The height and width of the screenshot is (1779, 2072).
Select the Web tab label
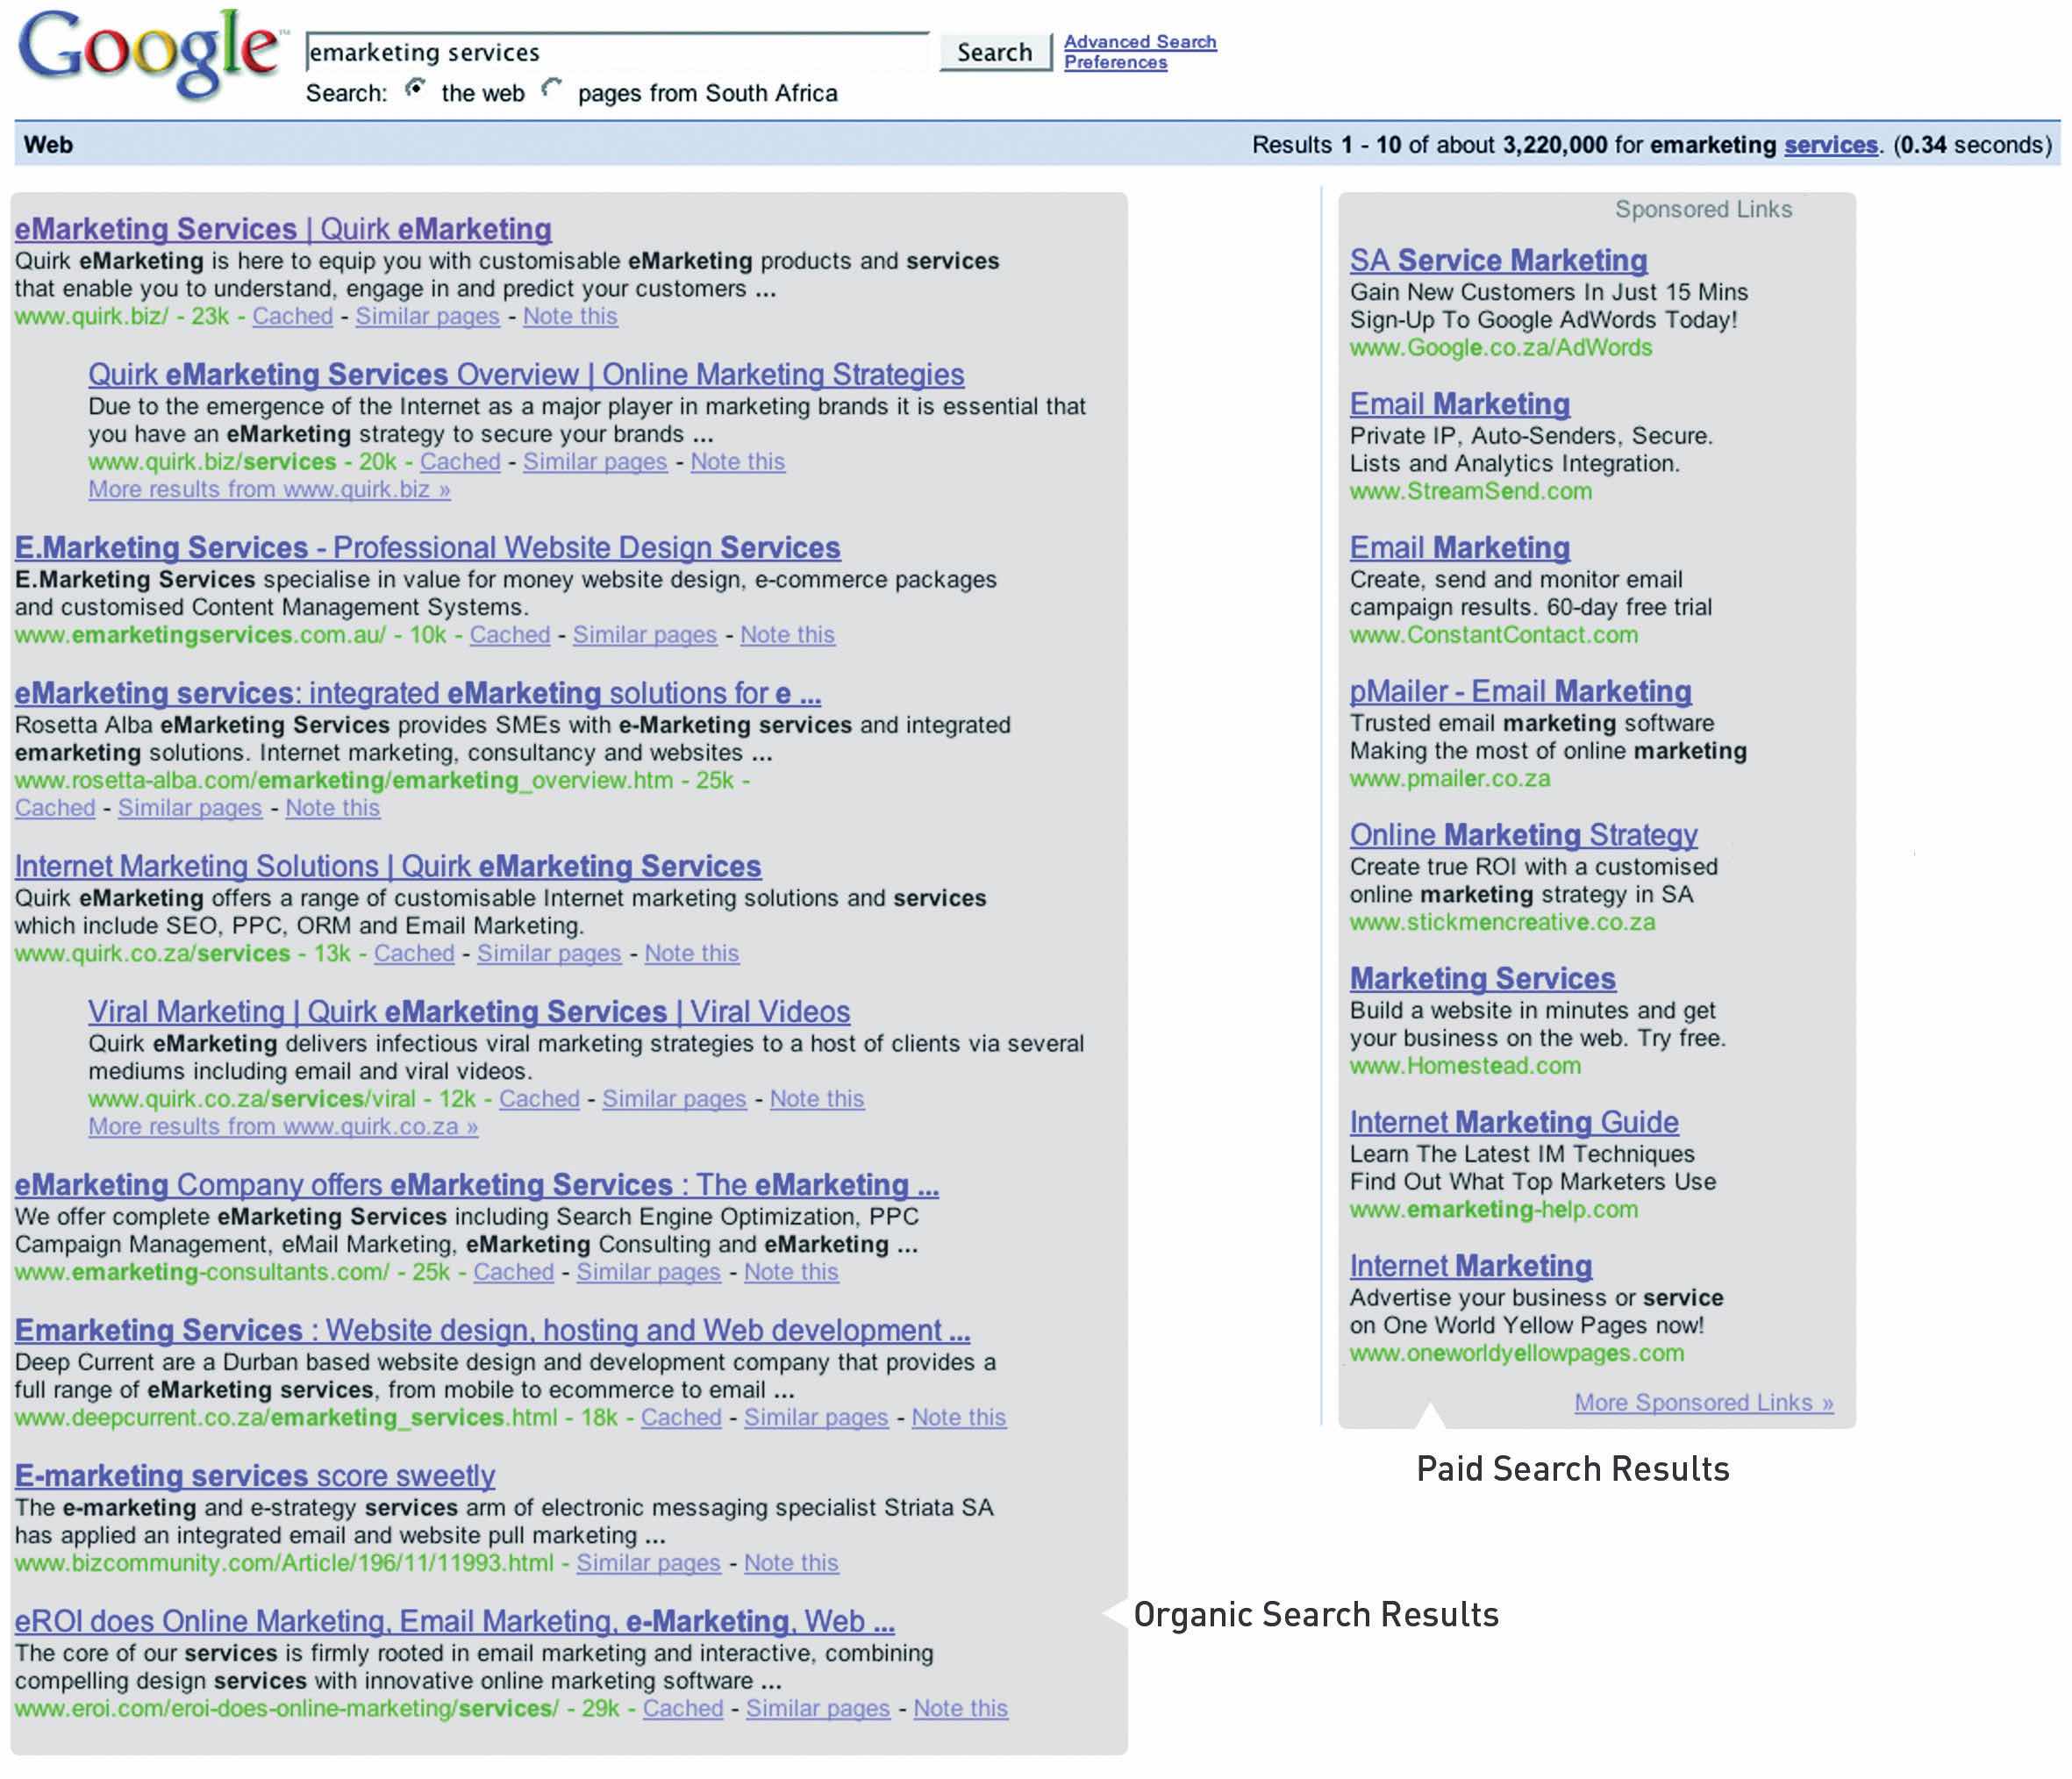point(48,145)
